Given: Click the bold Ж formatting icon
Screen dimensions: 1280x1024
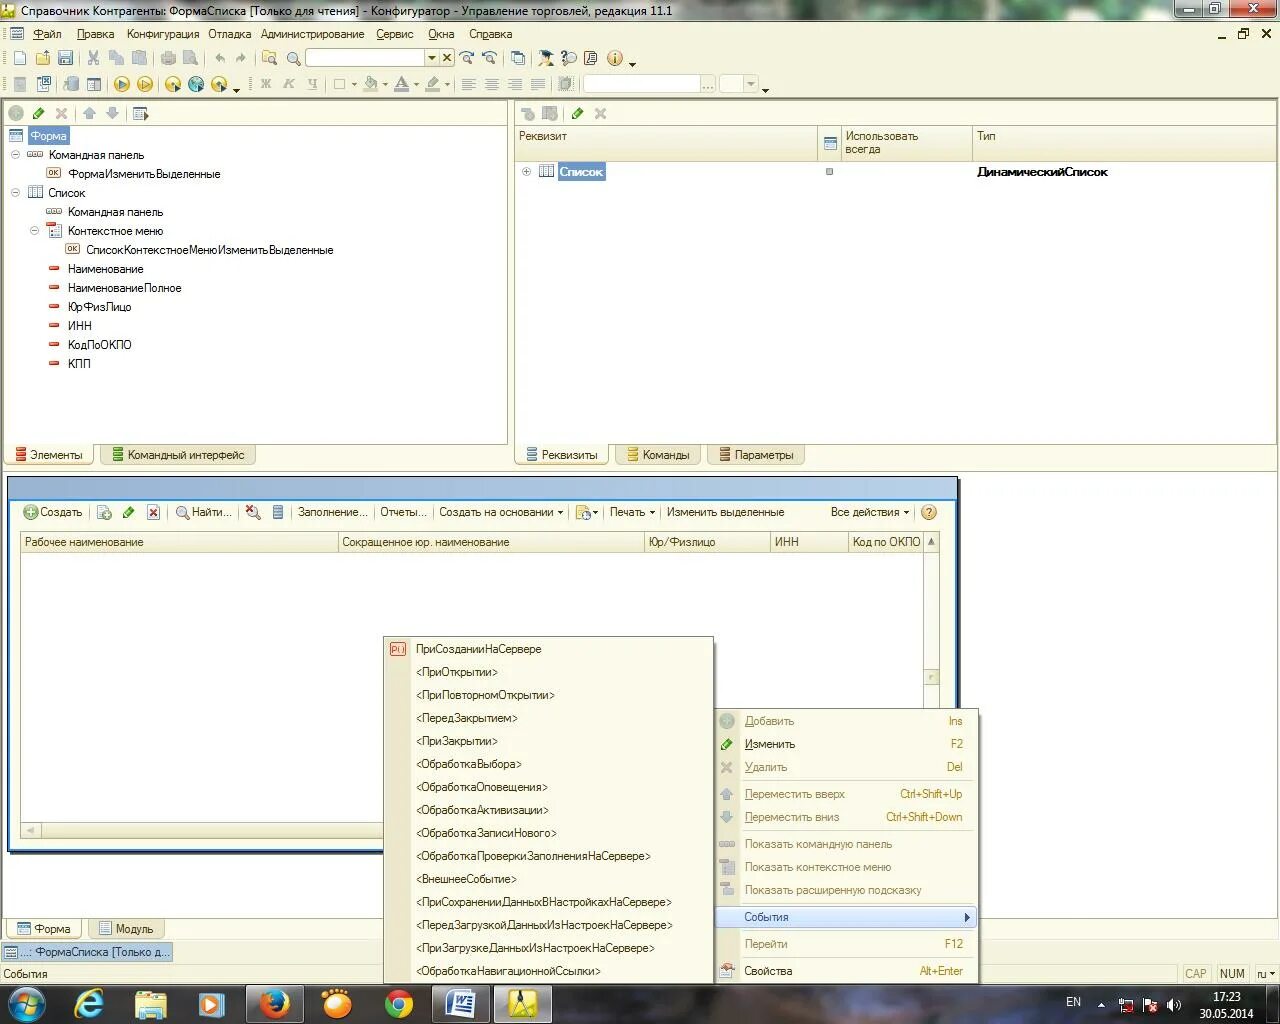Looking at the screenshot, I should click(266, 84).
